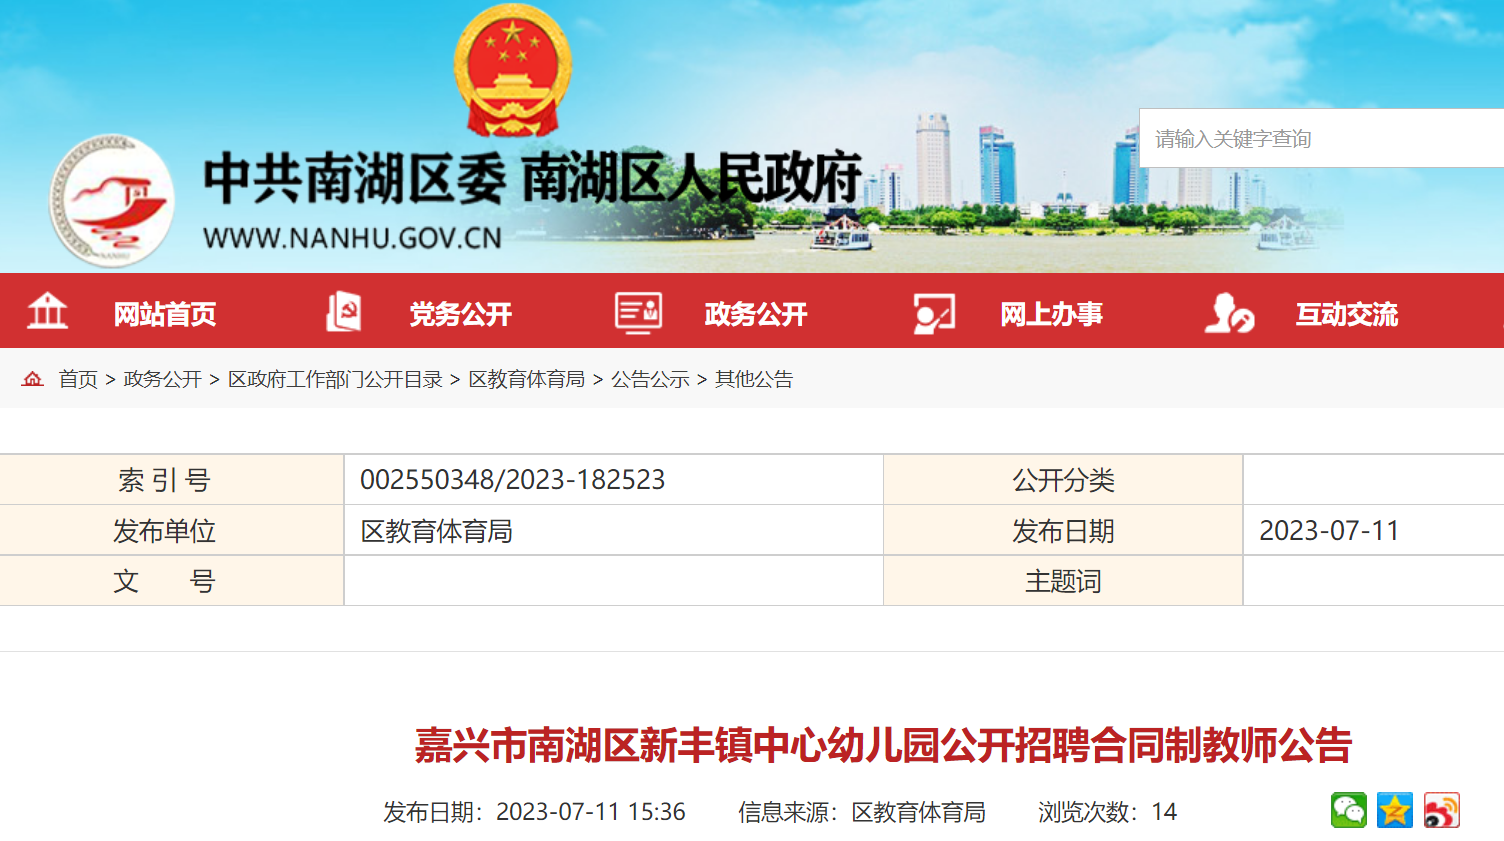This screenshot has height=841, width=1504.
Task: Click the 浏览次数：14 view count
Action: (x=1107, y=812)
